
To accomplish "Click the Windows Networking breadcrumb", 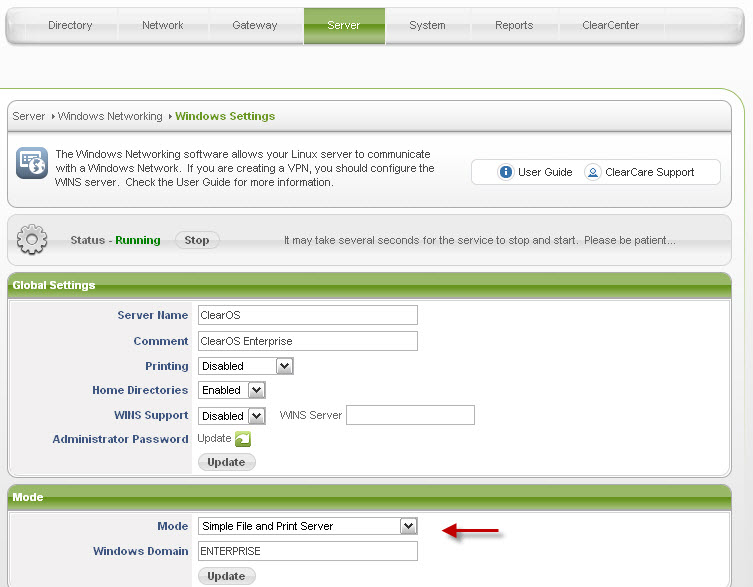I will (110, 116).
